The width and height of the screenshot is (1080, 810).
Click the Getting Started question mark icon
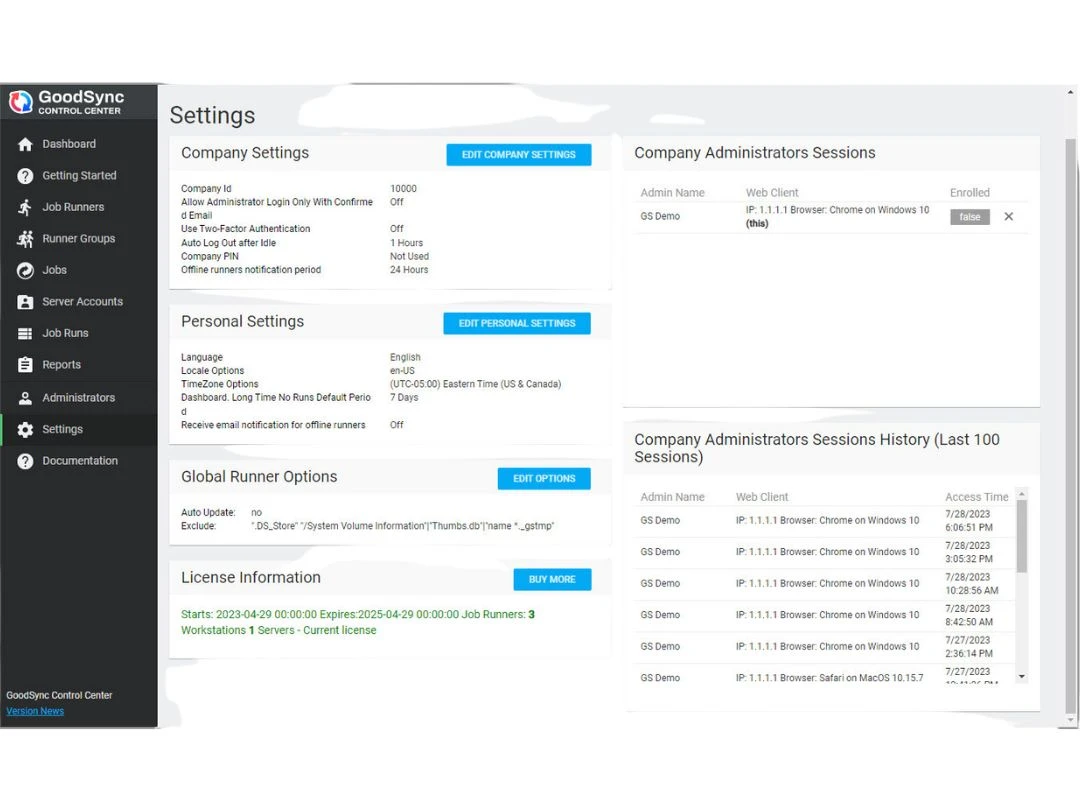click(x=25, y=176)
